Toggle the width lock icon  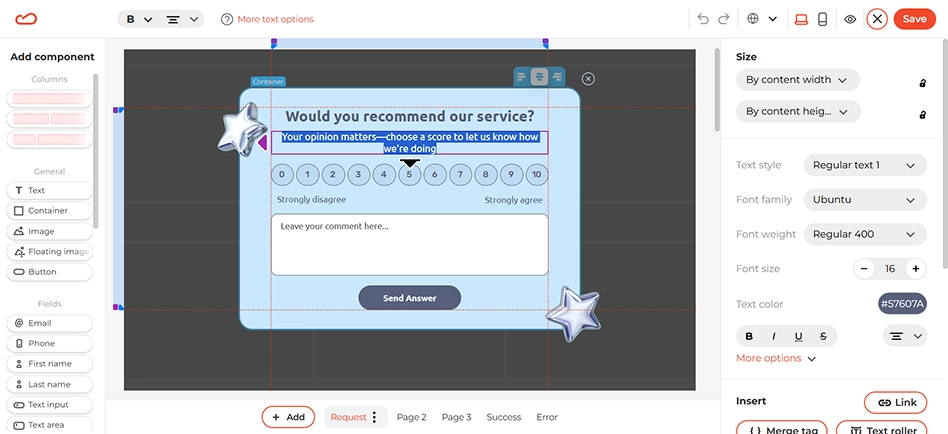tap(923, 83)
